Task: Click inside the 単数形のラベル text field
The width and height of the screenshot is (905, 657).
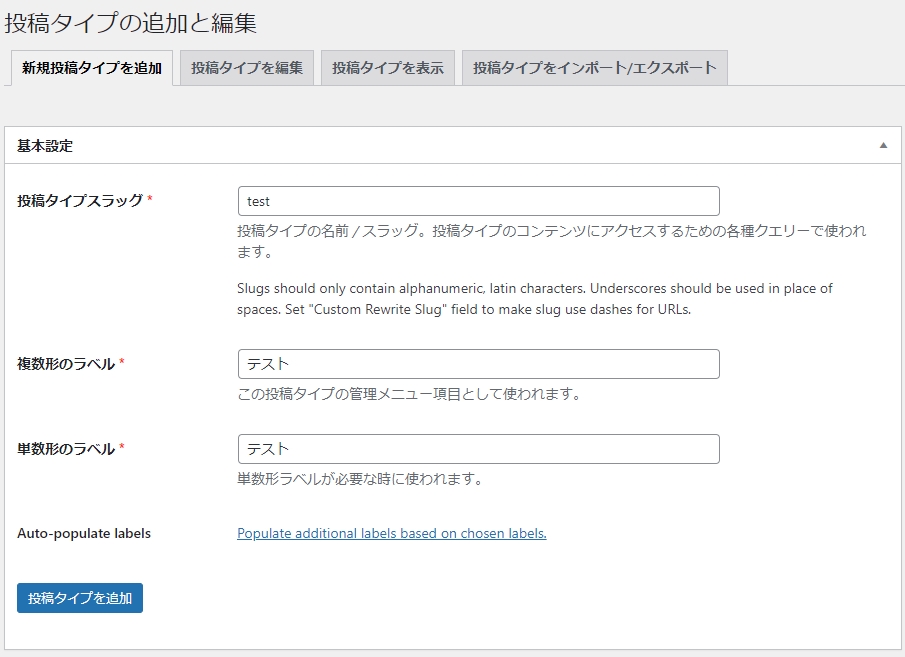Action: (478, 448)
